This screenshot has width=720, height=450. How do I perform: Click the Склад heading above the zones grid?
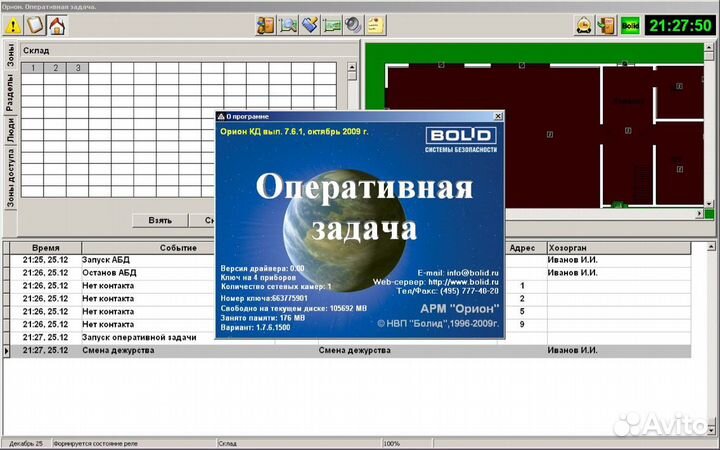coord(36,51)
